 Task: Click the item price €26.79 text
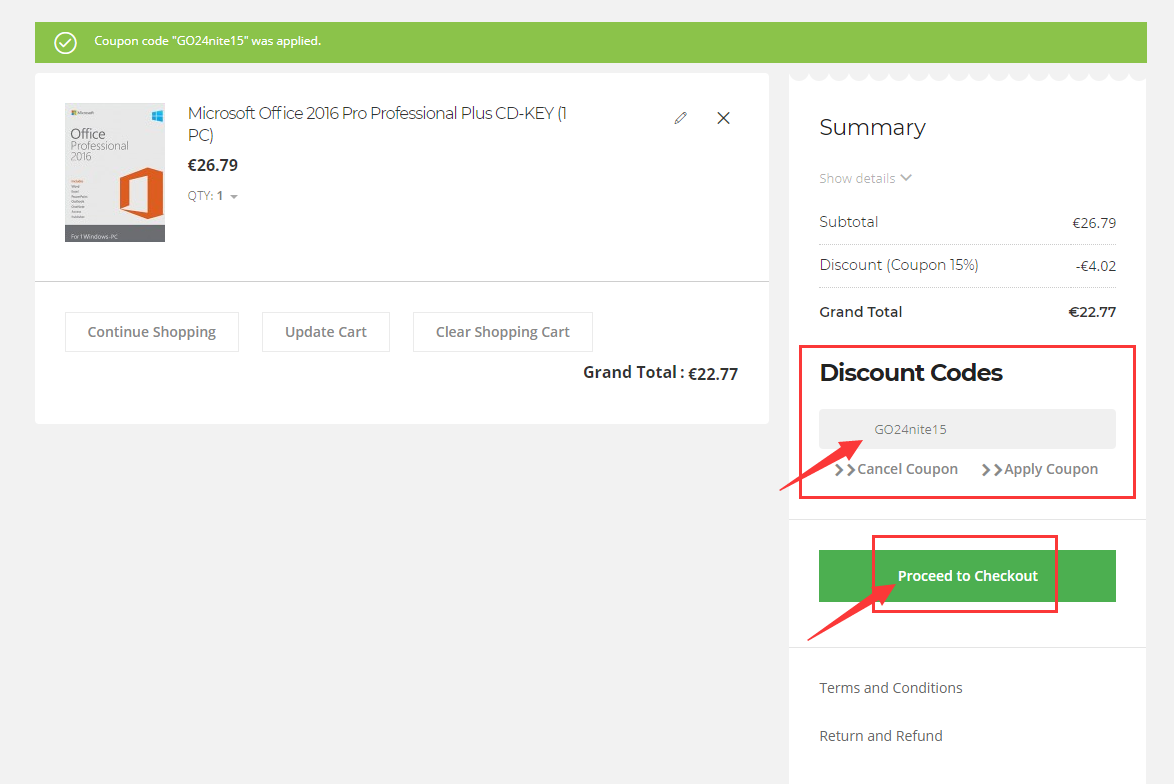[x=213, y=165]
